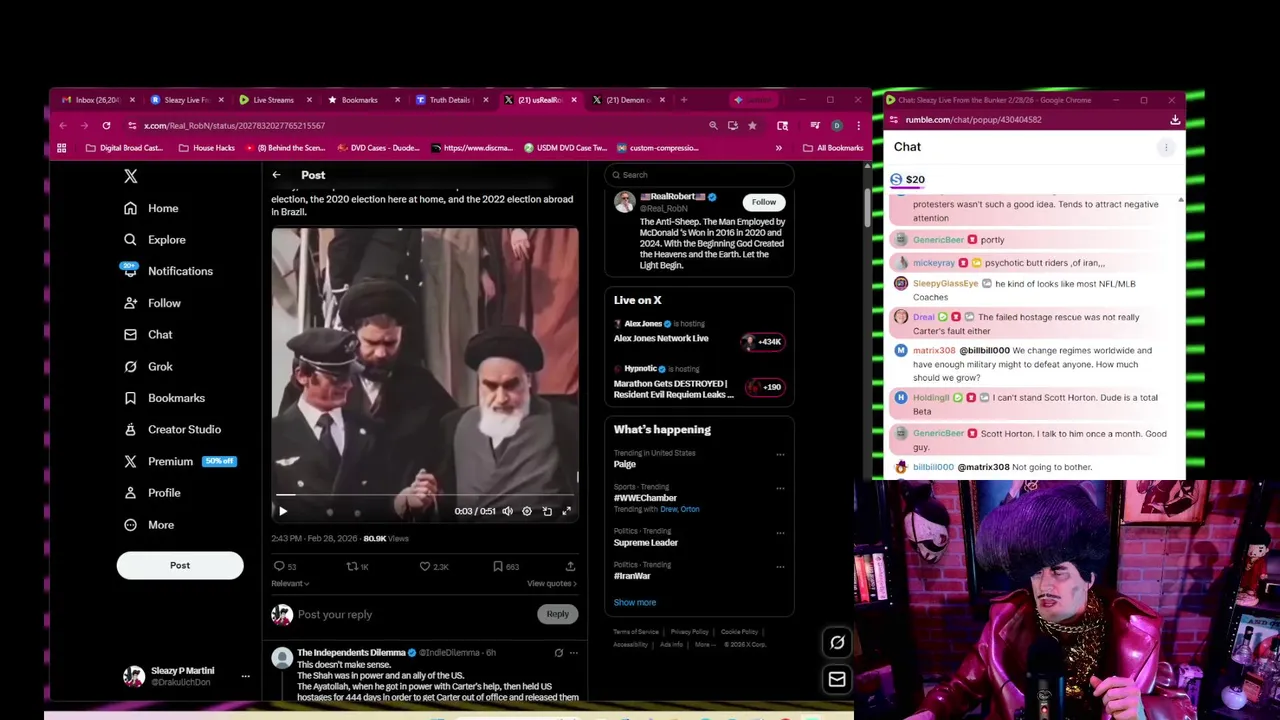The width and height of the screenshot is (1280, 720).
Task: Repost the post with 1K reposts
Action: [x=357, y=567]
